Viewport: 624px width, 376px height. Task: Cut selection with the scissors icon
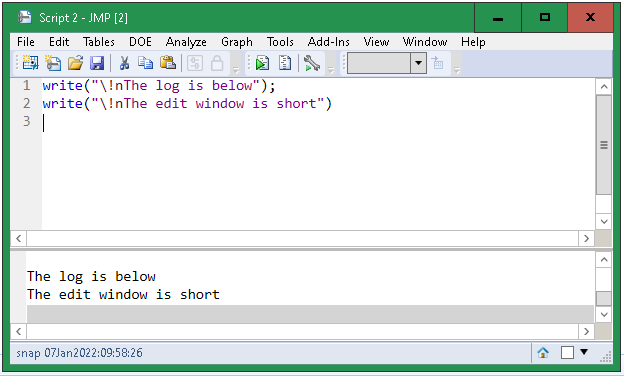tap(124, 63)
